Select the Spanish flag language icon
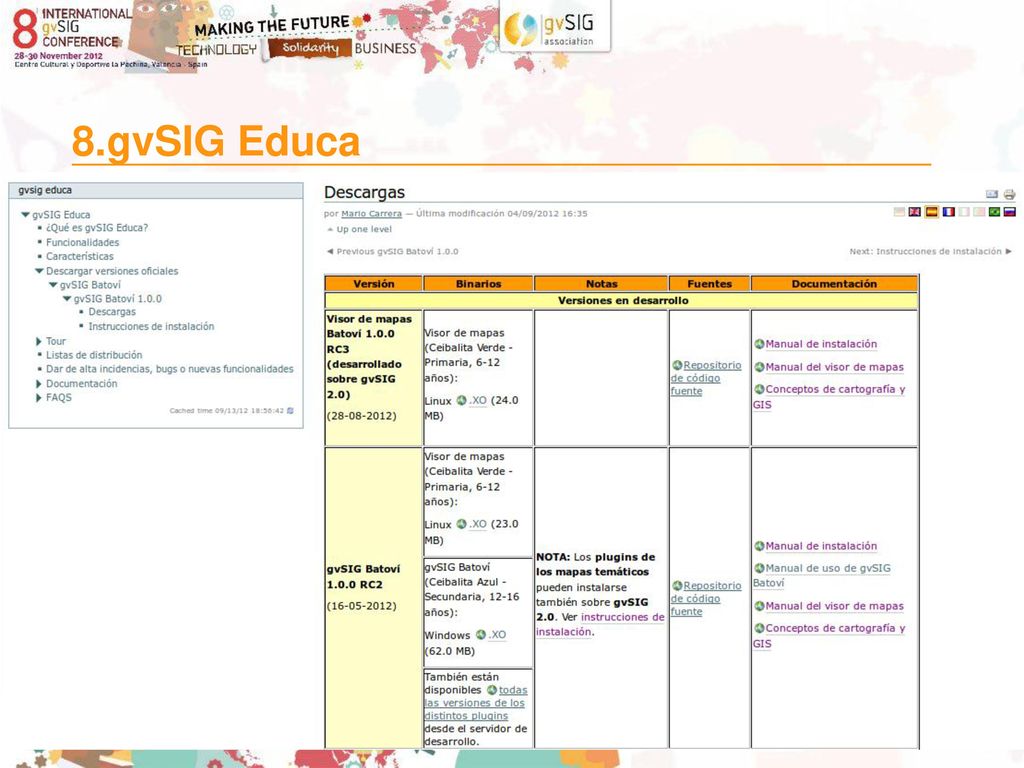The width and height of the screenshot is (1024, 768). [931, 212]
